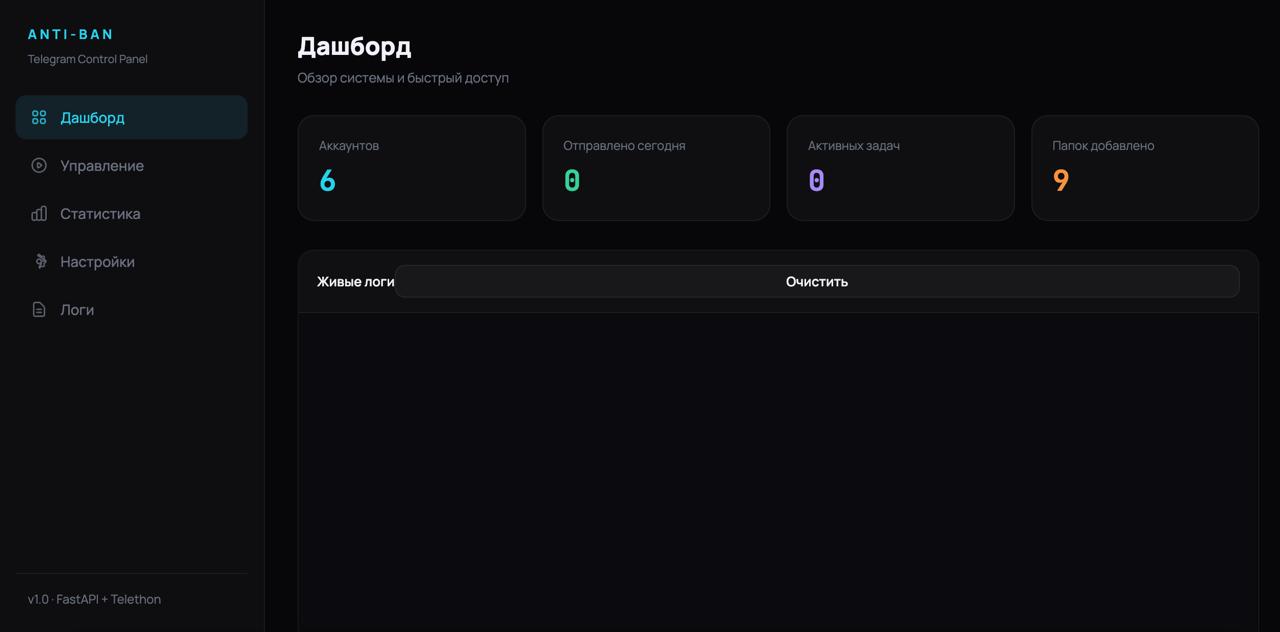Click the ANTI-BAN logo text
Screen dimensions: 1280x632
pos(71,34)
